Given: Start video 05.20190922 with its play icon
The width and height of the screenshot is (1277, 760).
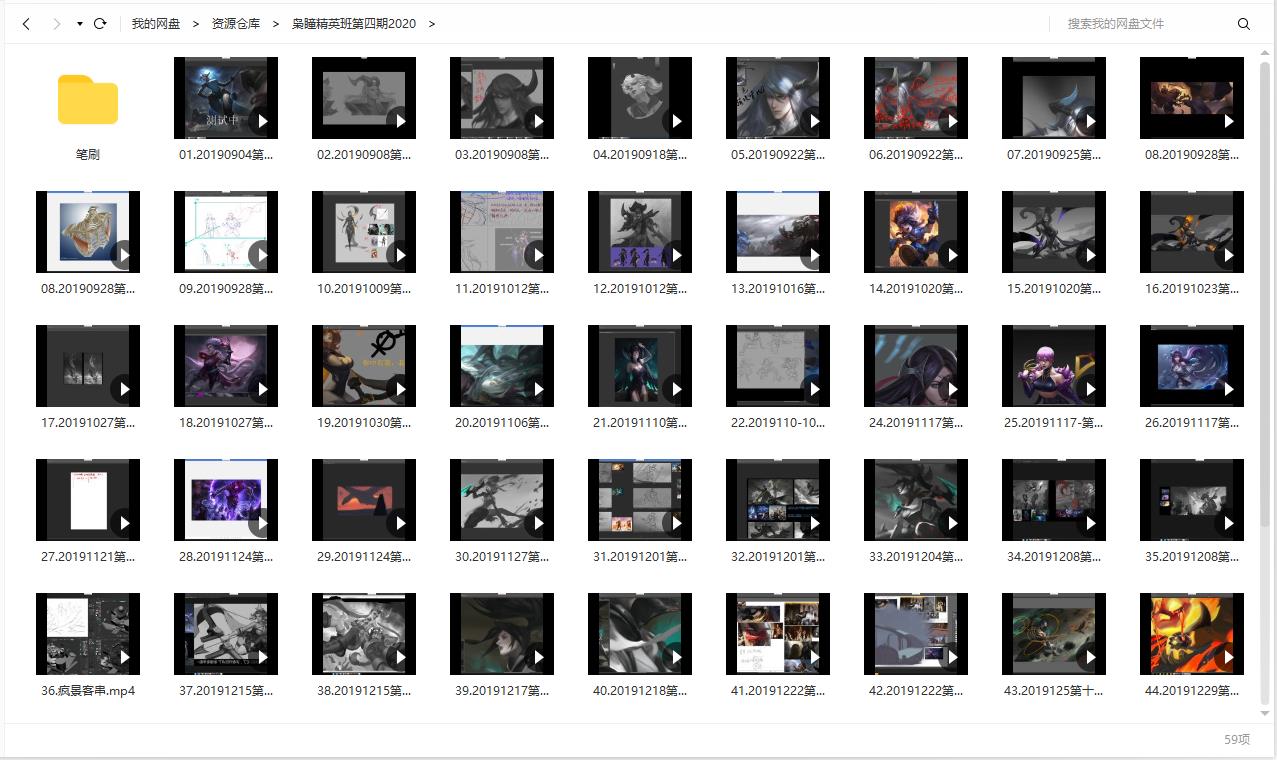Looking at the screenshot, I should pyautogui.click(x=814, y=121).
